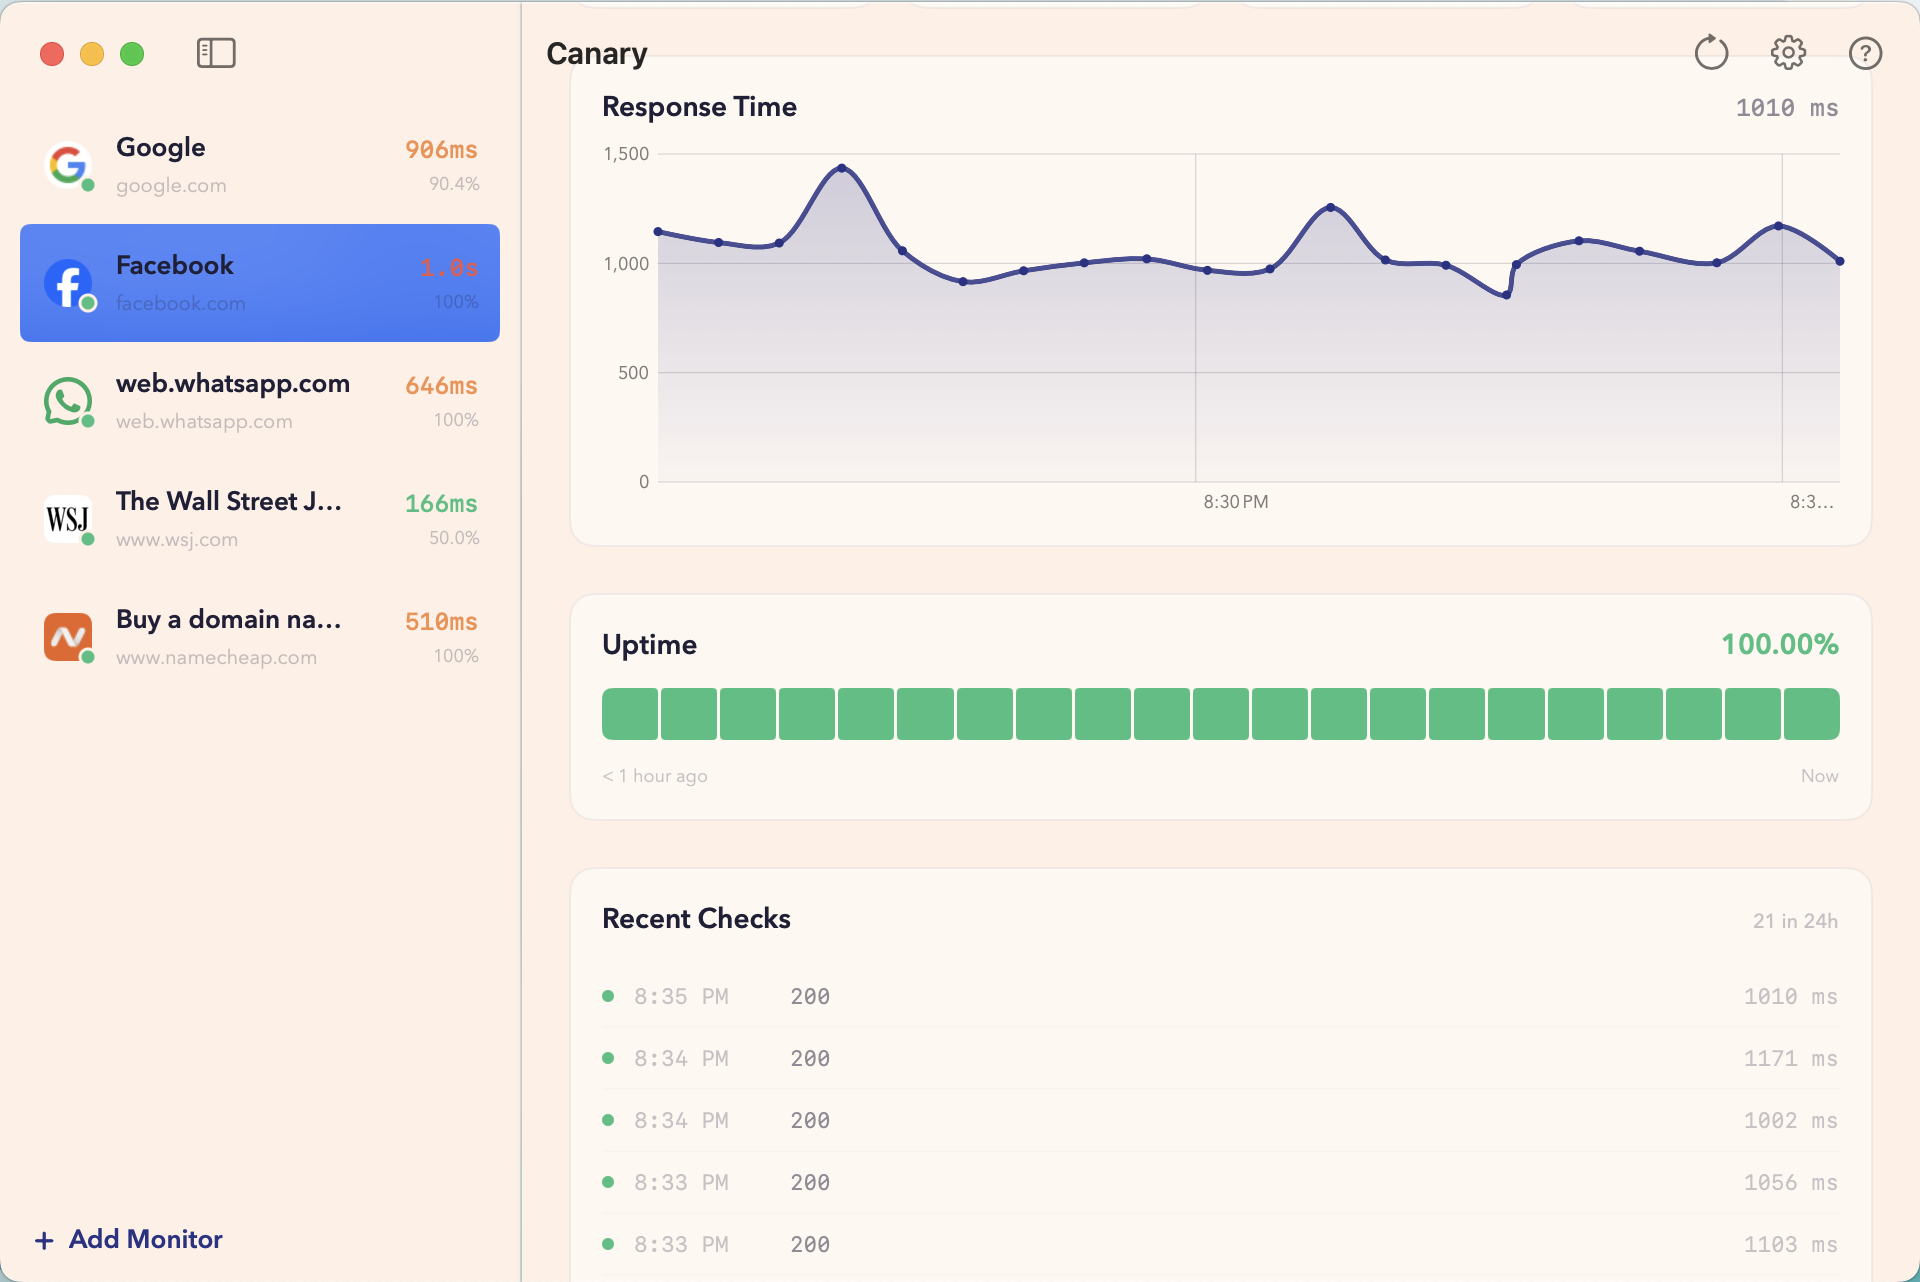Select the Facebook monitor entry
1920x1282 pixels.
(259, 283)
